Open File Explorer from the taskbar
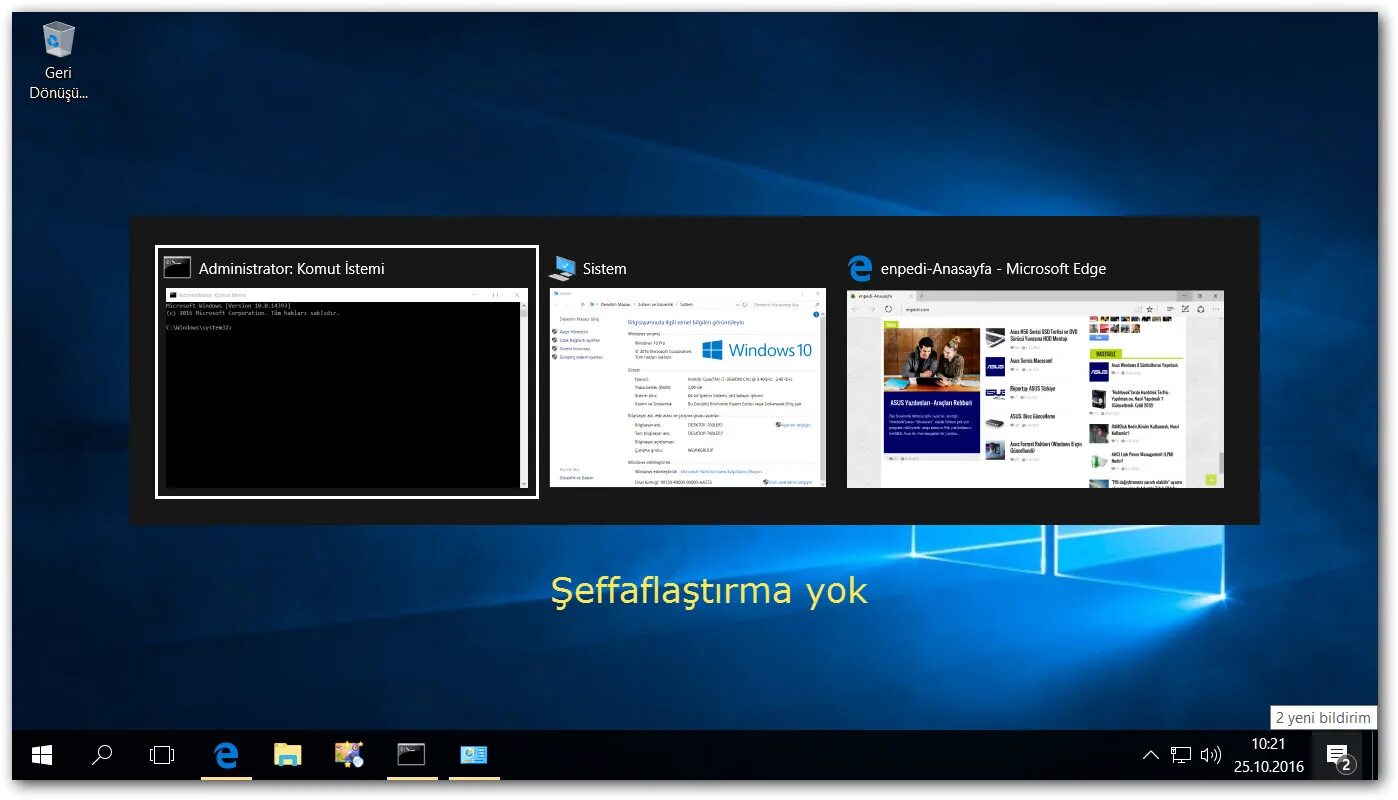Image resolution: width=1398 pixels, height=800 pixels. tap(288, 755)
